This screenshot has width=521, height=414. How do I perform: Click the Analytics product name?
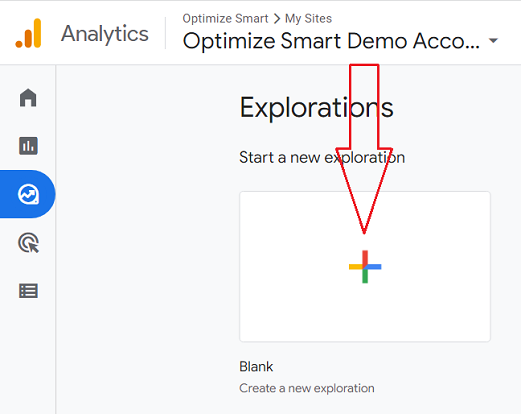[x=105, y=34]
